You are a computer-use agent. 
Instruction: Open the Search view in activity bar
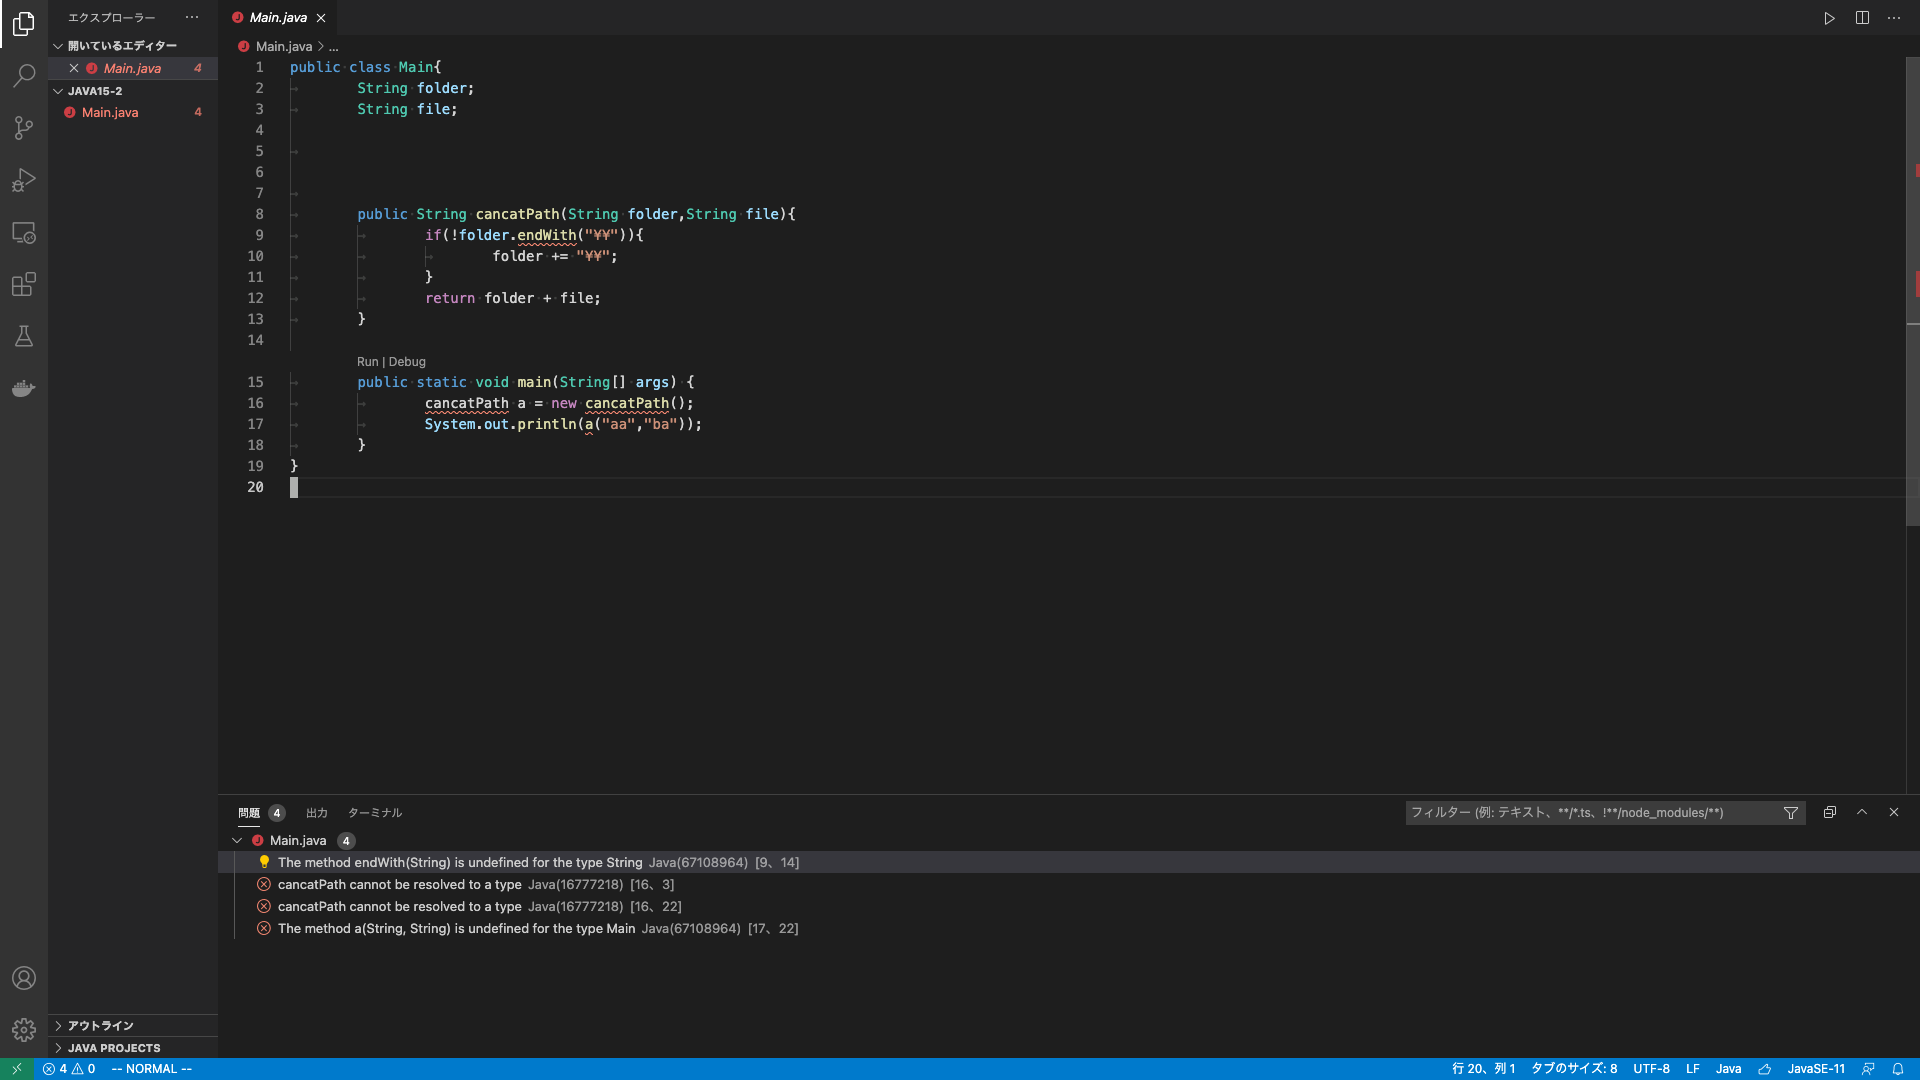click(24, 76)
